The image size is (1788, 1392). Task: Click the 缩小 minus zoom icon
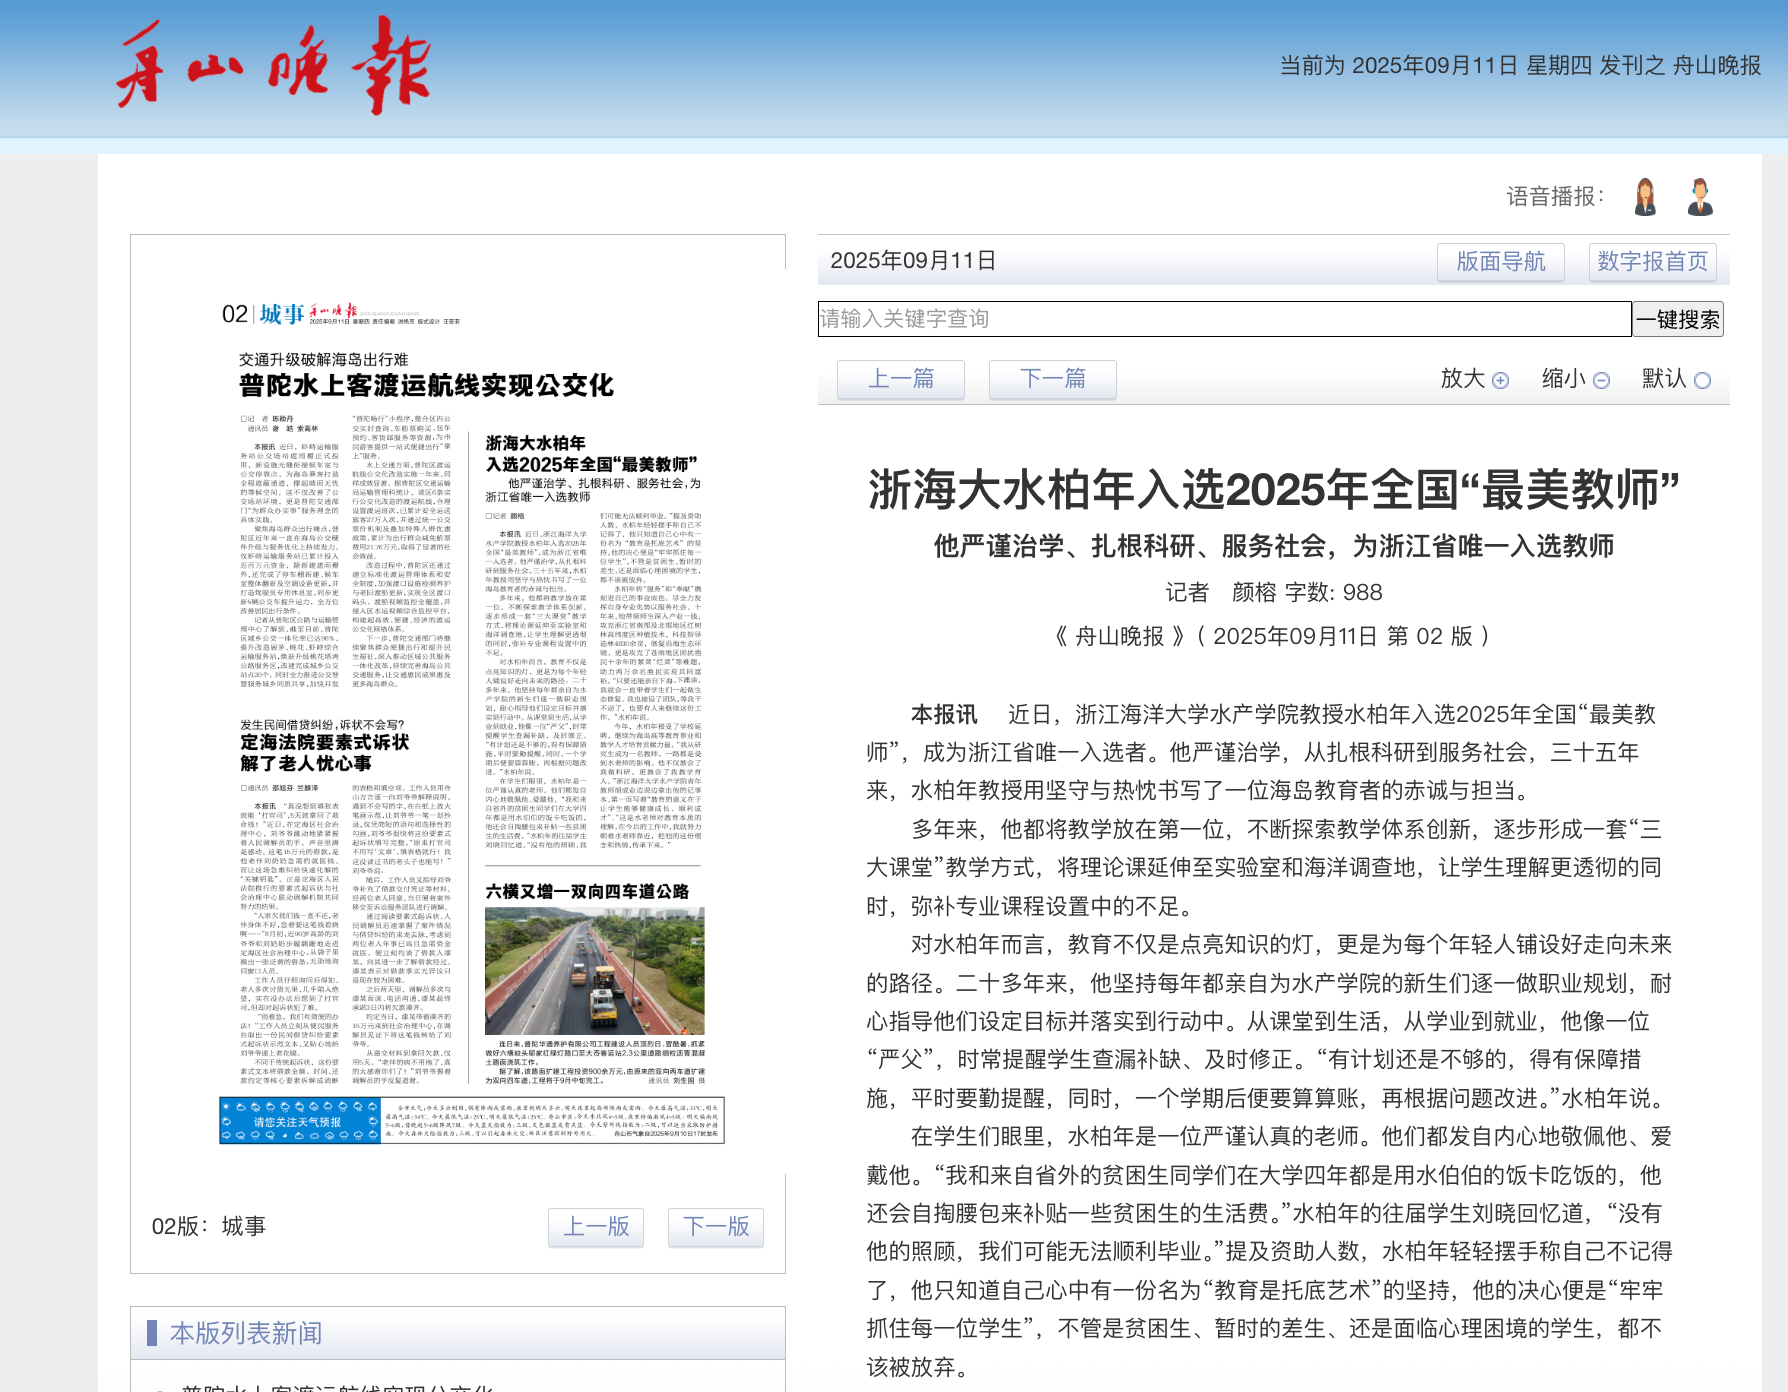(x=1601, y=380)
